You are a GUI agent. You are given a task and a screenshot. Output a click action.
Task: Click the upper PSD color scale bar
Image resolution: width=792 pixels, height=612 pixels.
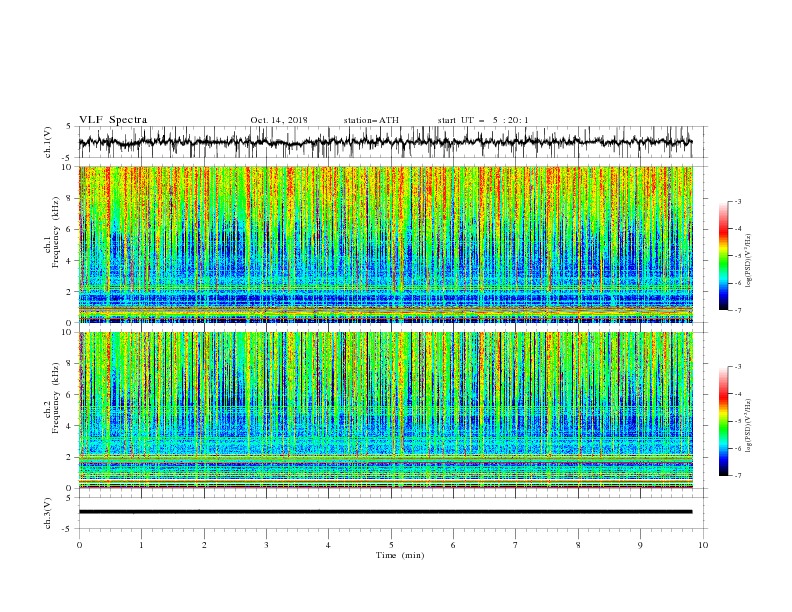(723, 256)
